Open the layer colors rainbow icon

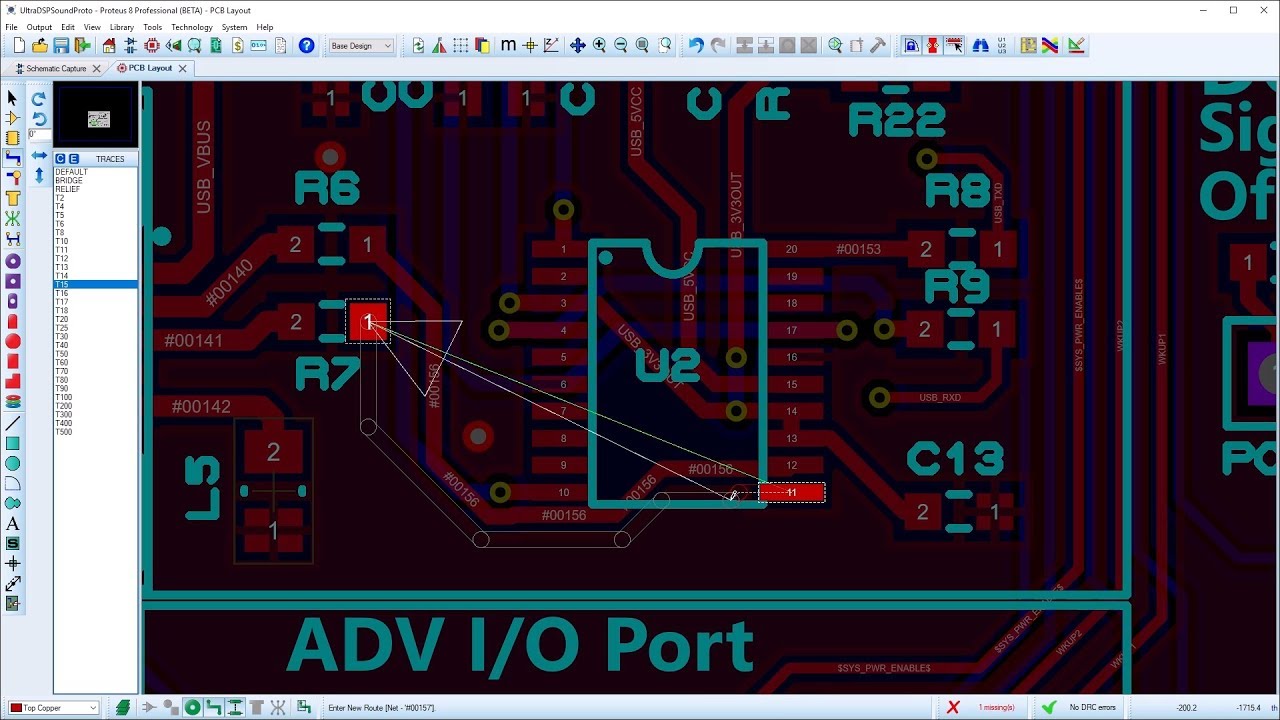tap(1050, 46)
